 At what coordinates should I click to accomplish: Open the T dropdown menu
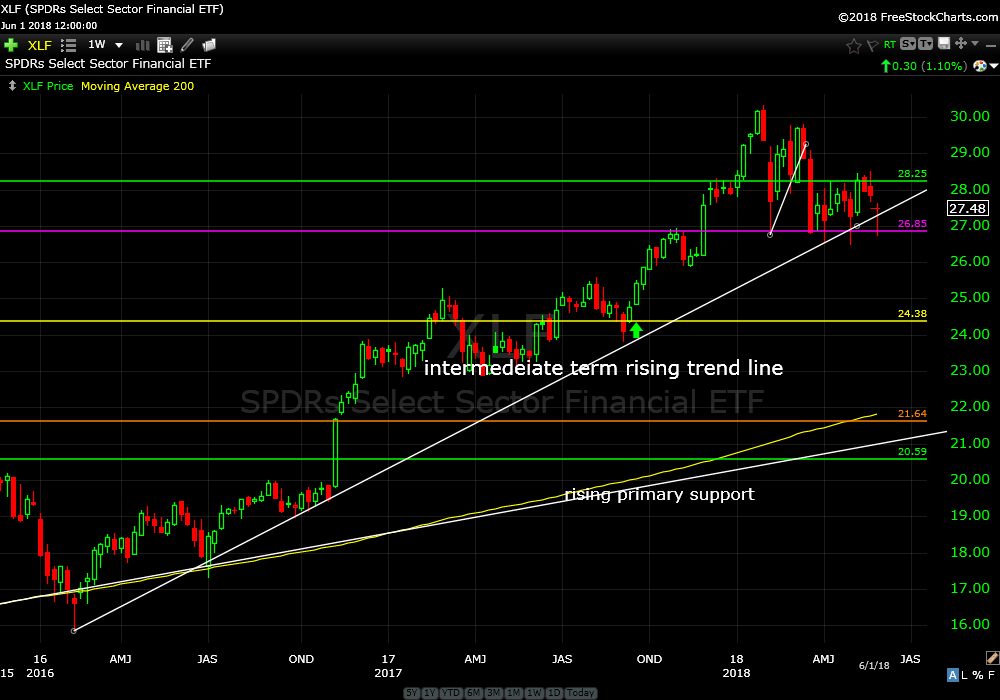click(x=926, y=44)
